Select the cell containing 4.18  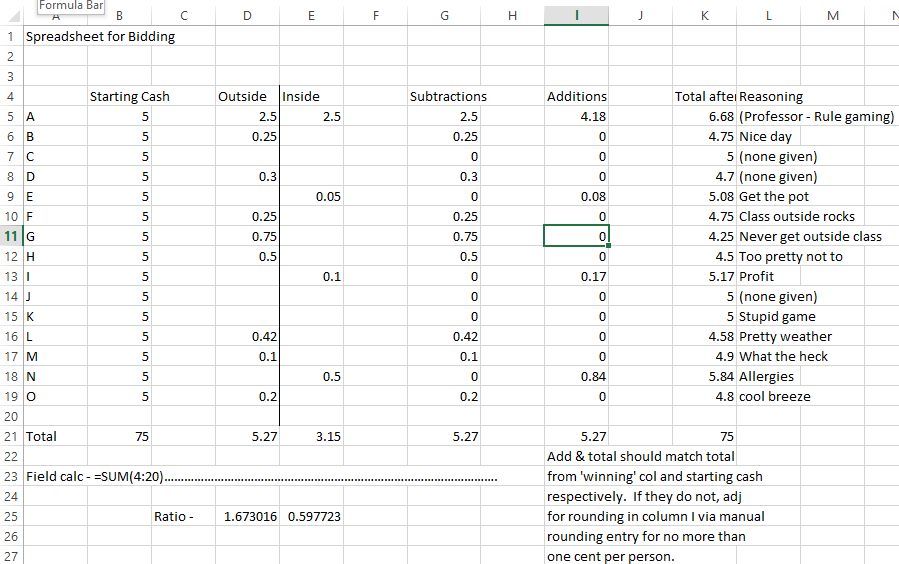(x=577, y=117)
